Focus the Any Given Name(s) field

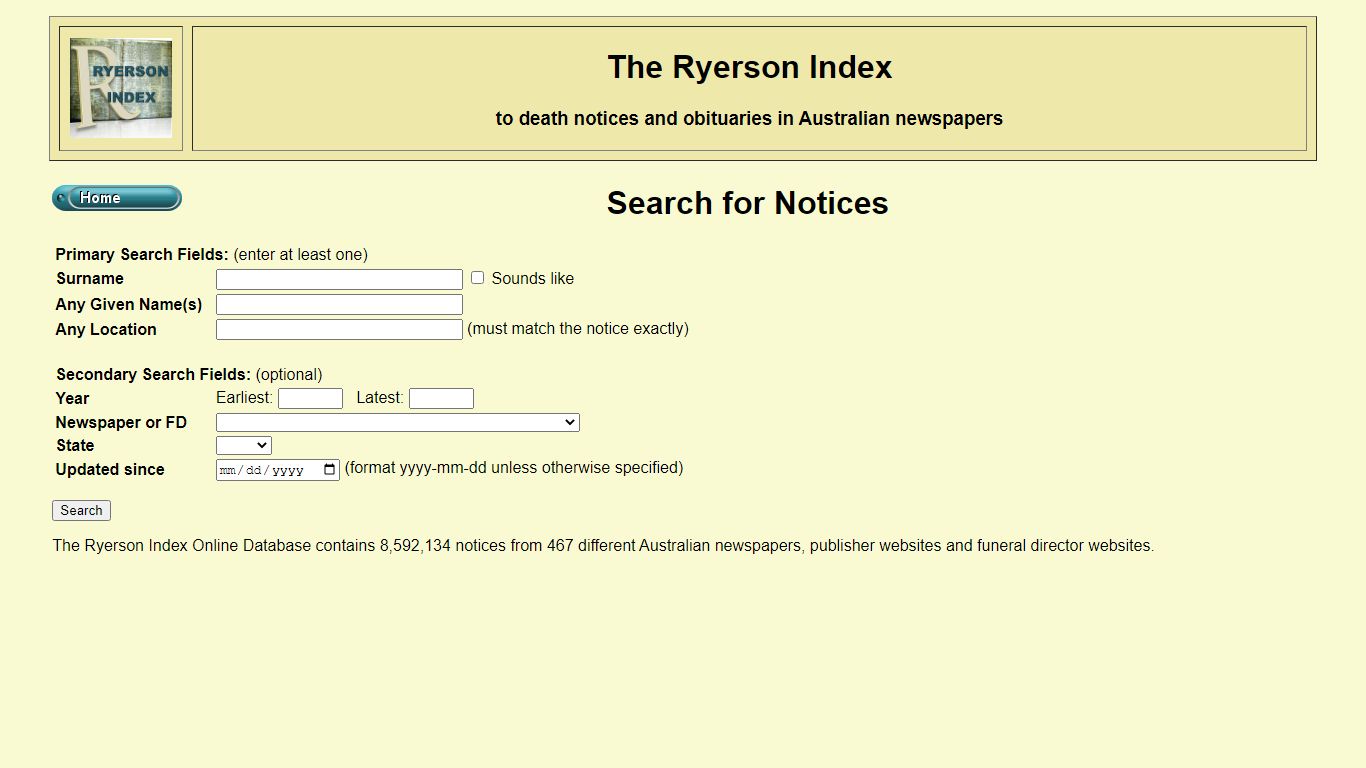pyautogui.click(x=339, y=304)
